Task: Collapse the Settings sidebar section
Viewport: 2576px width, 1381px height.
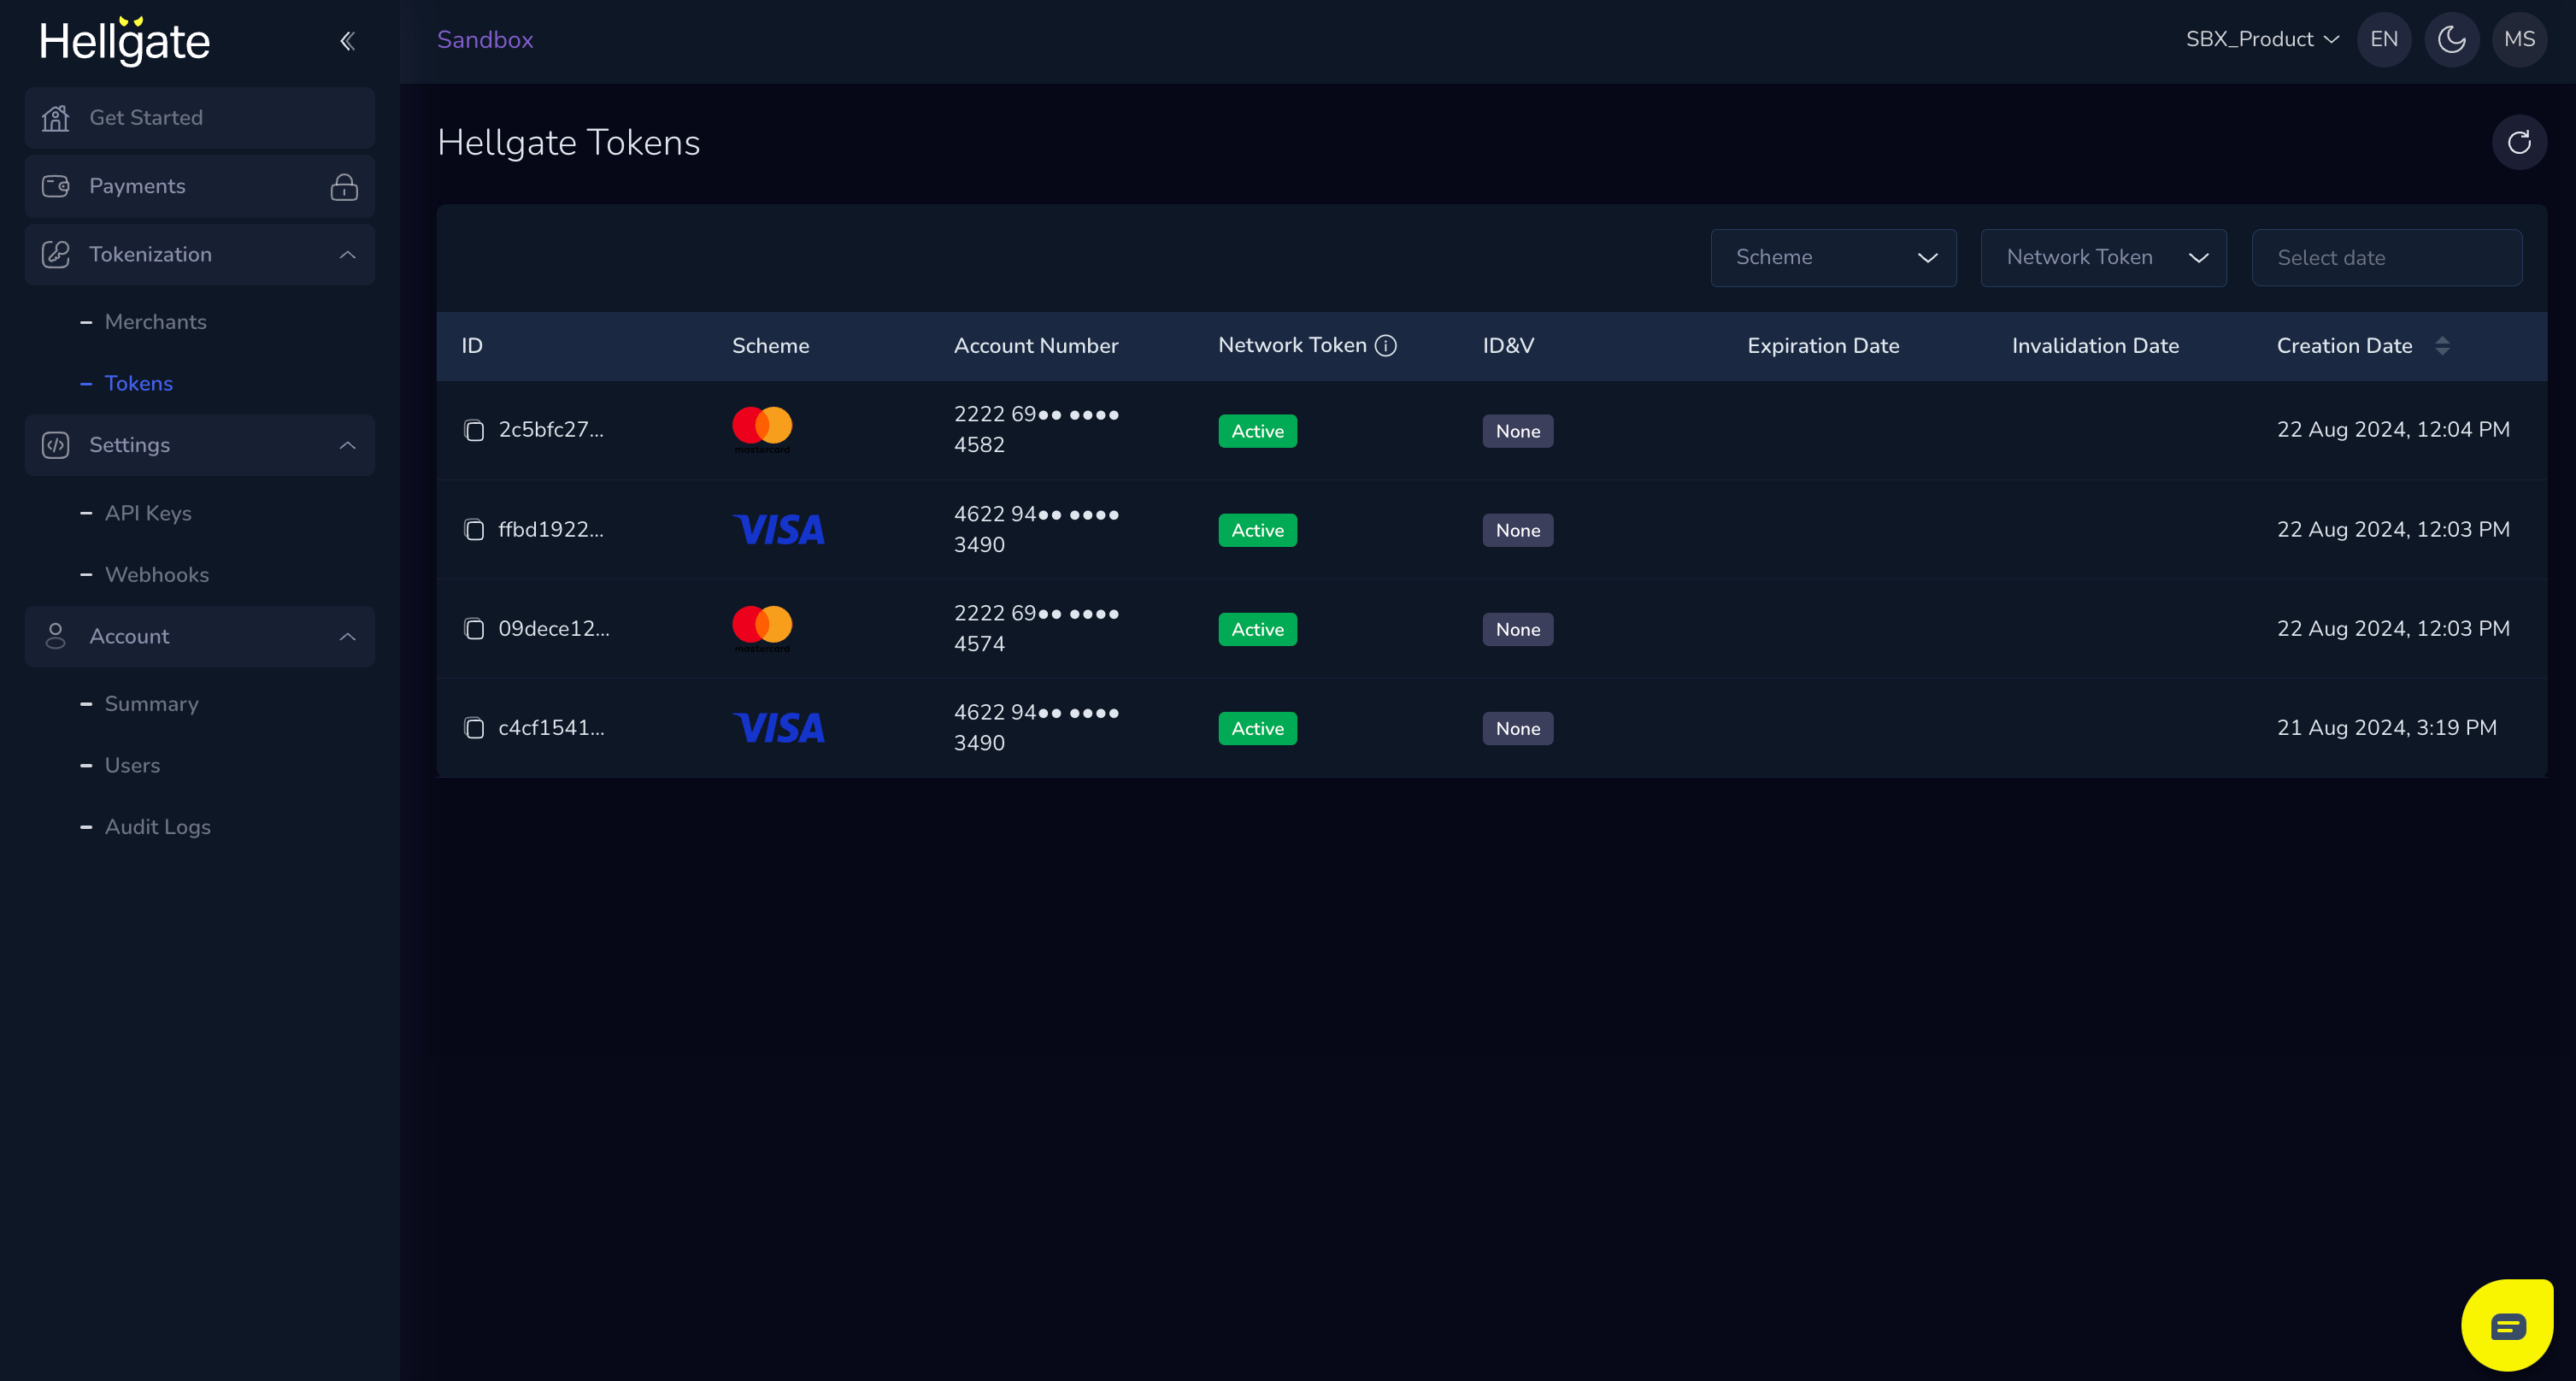Action: 347,445
